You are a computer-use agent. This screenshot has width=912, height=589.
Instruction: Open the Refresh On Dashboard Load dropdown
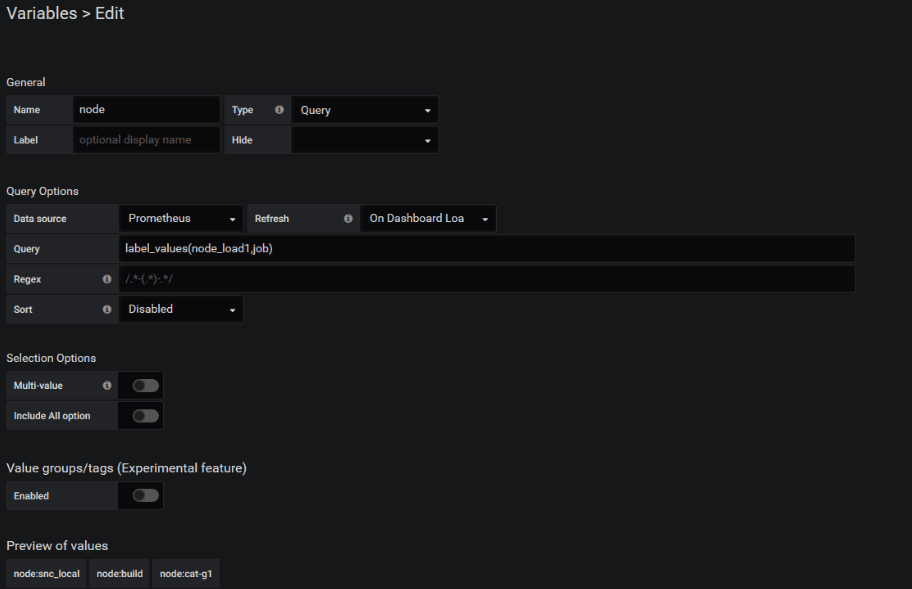click(428, 219)
